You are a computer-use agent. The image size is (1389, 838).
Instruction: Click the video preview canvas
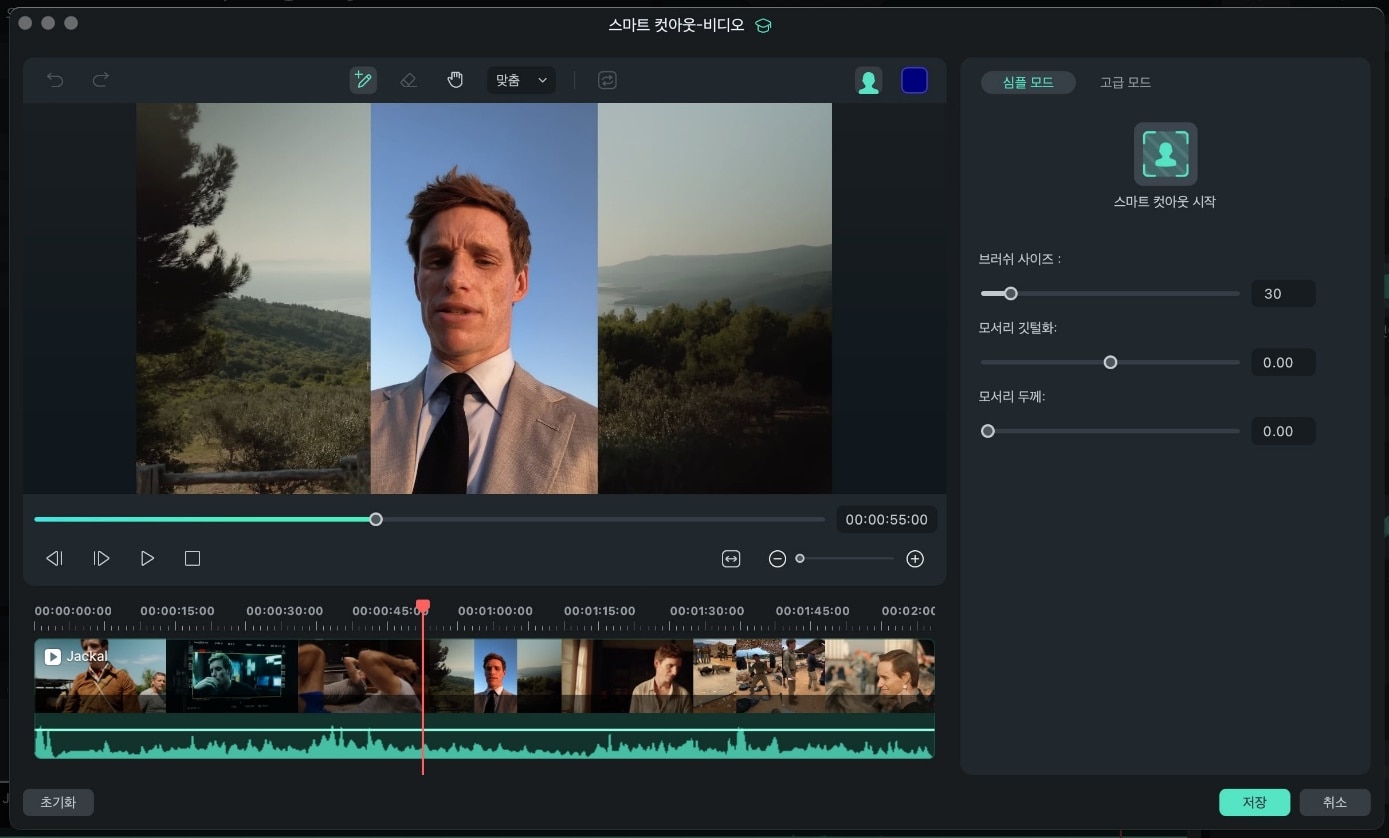click(x=484, y=298)
